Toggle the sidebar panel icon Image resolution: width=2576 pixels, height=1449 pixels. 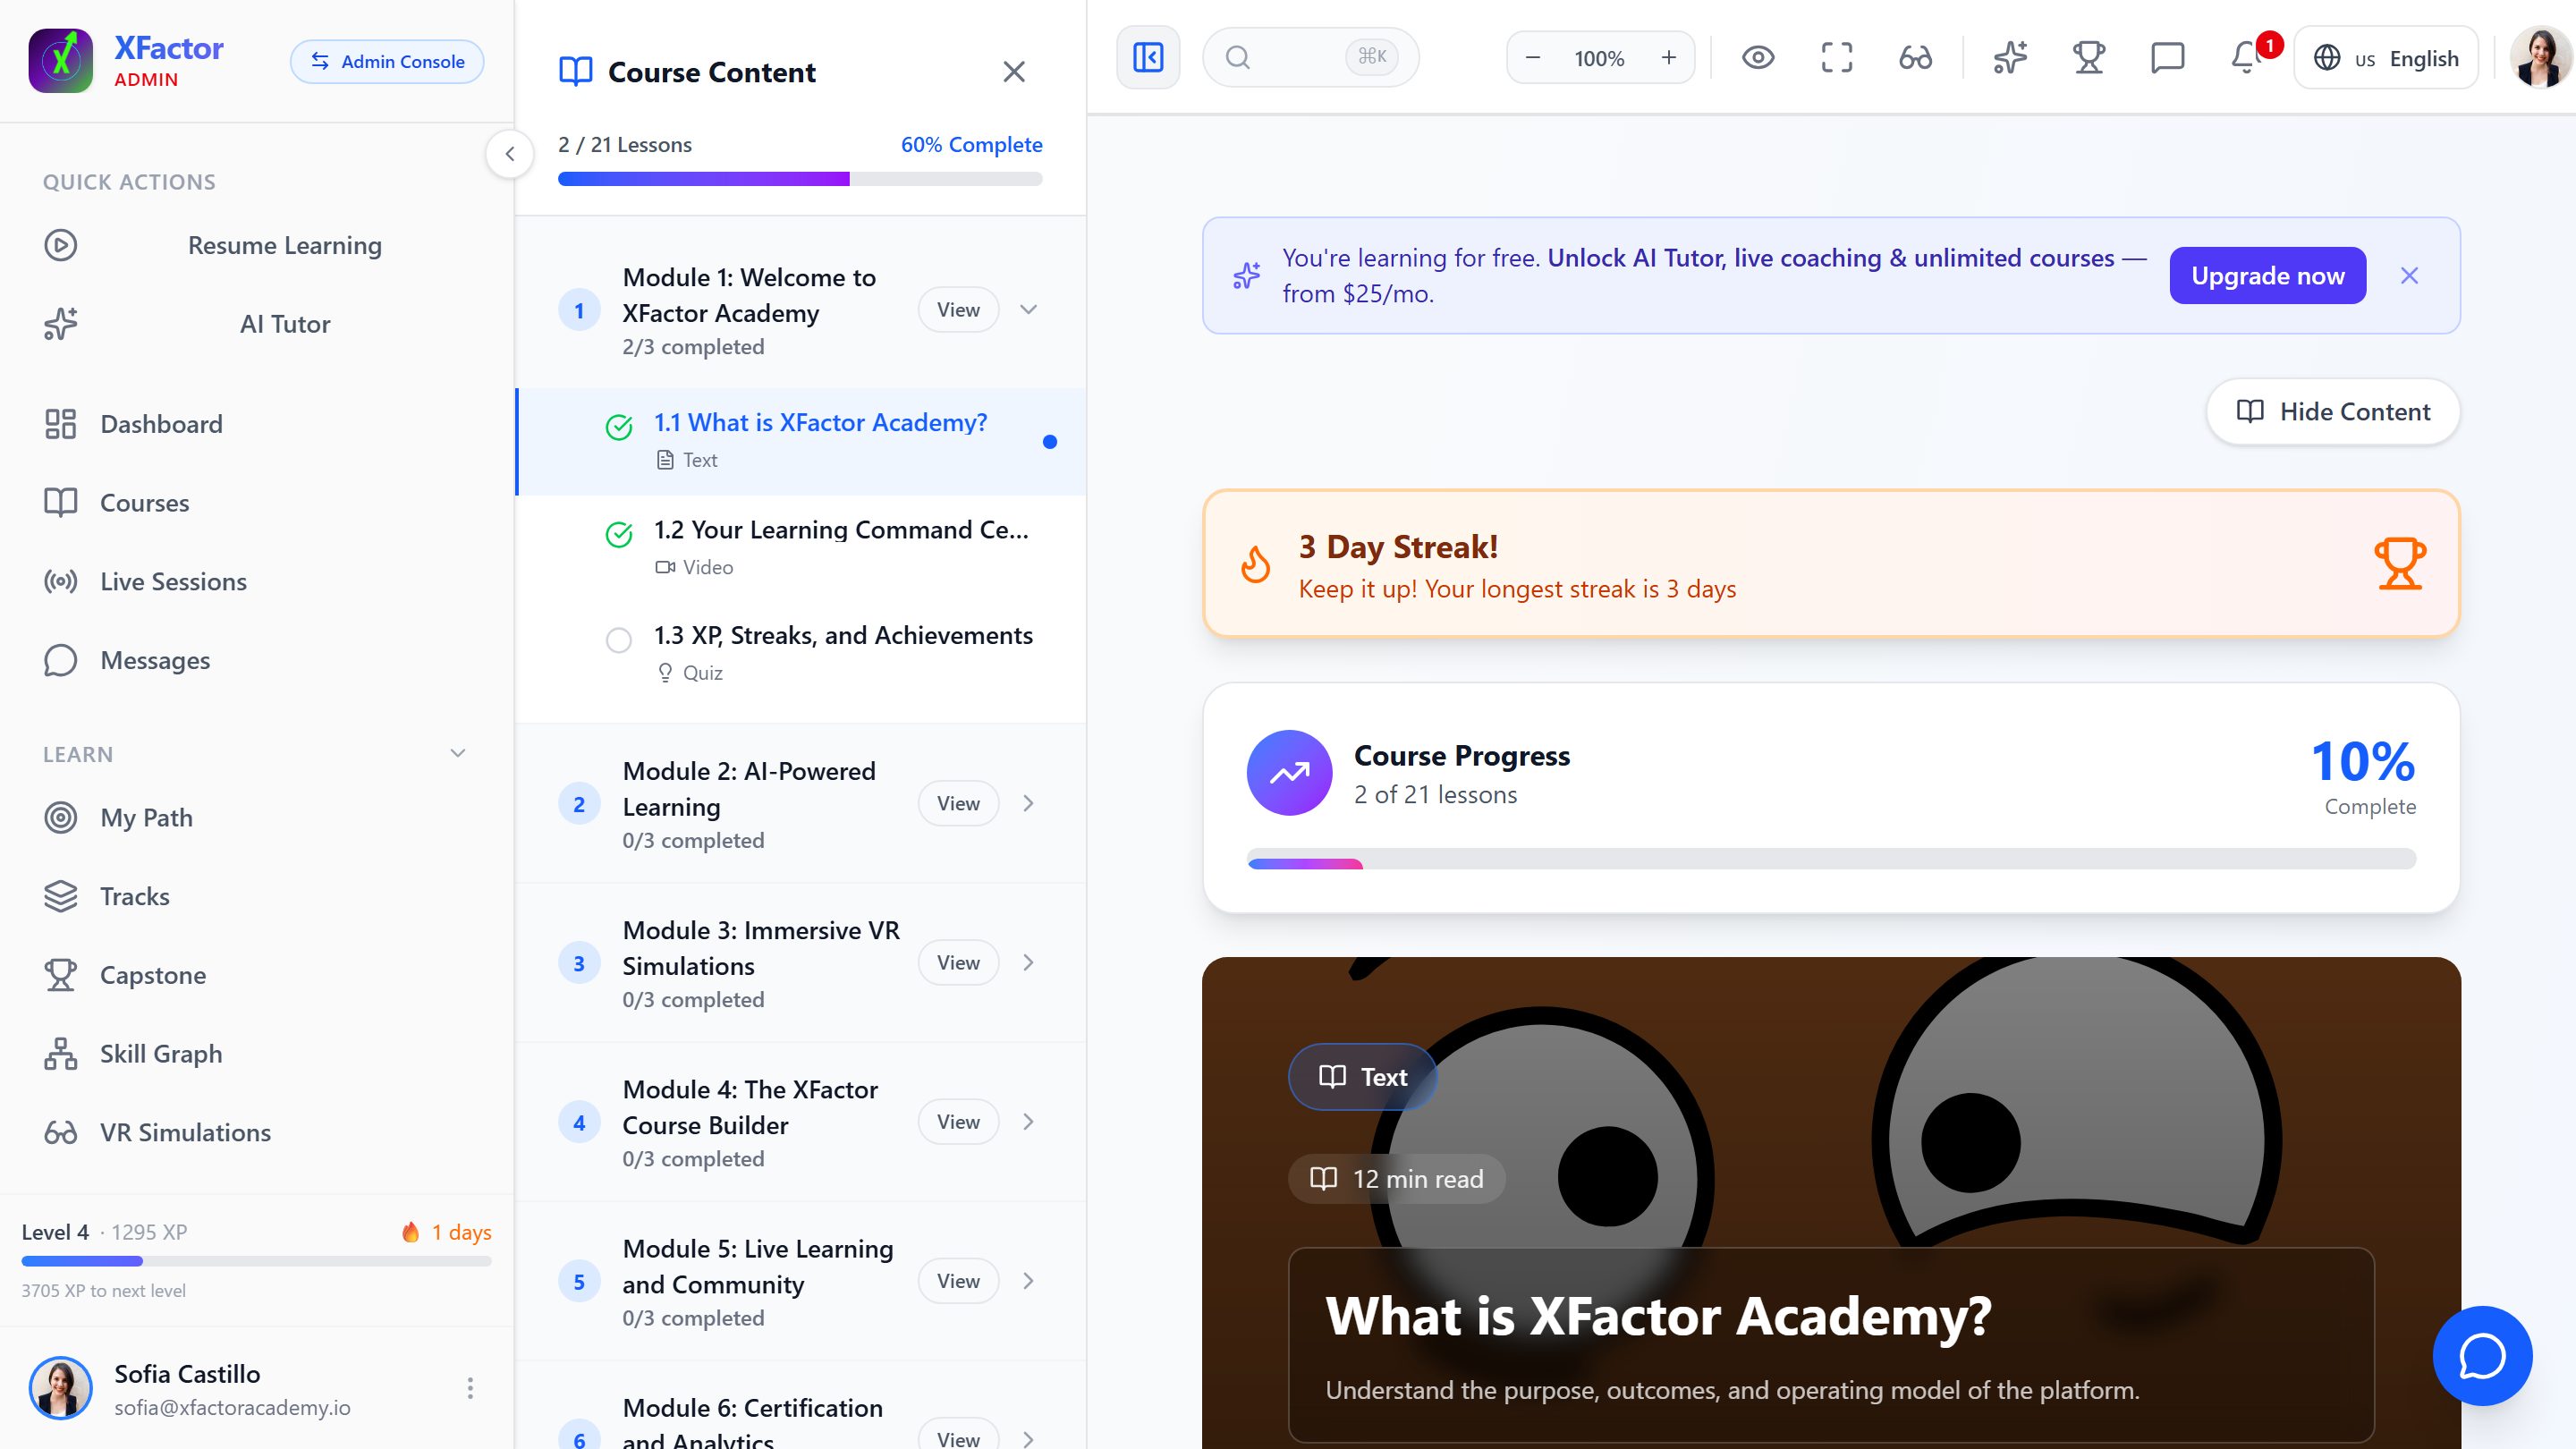click(x=1148, y=58)
